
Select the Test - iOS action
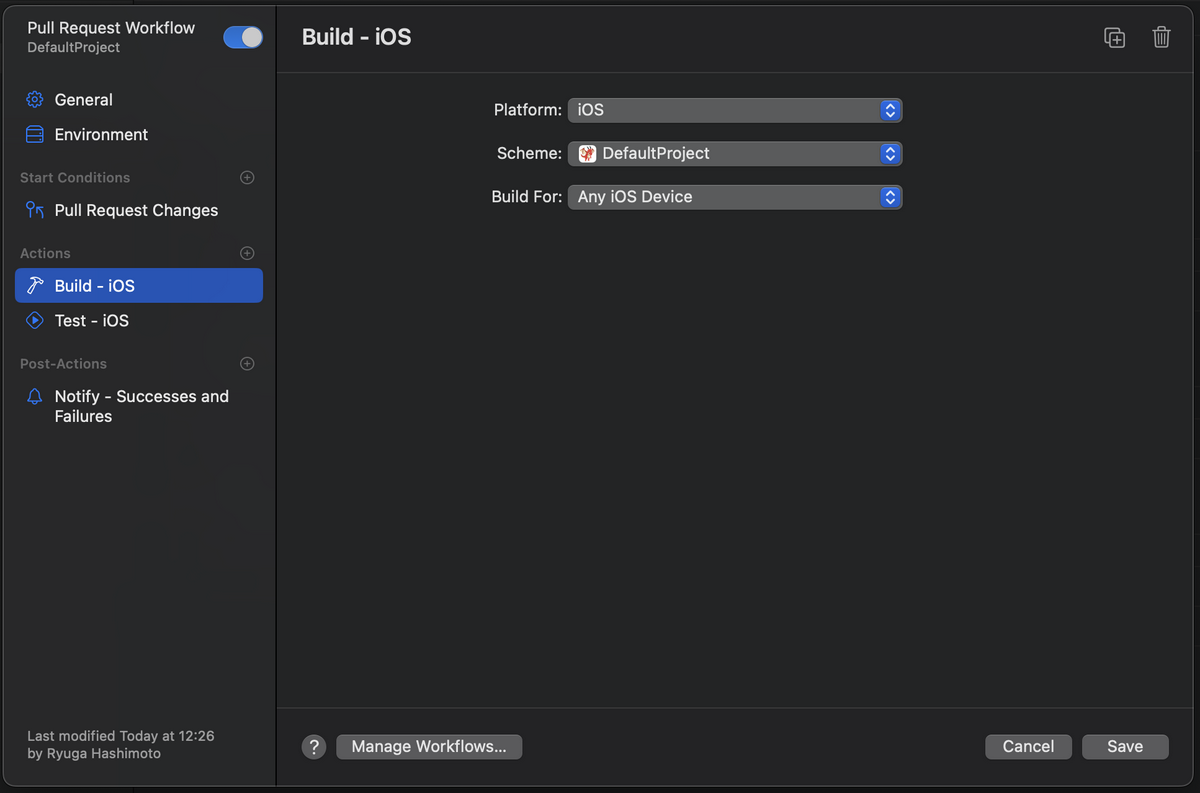(x=139, y=321)
